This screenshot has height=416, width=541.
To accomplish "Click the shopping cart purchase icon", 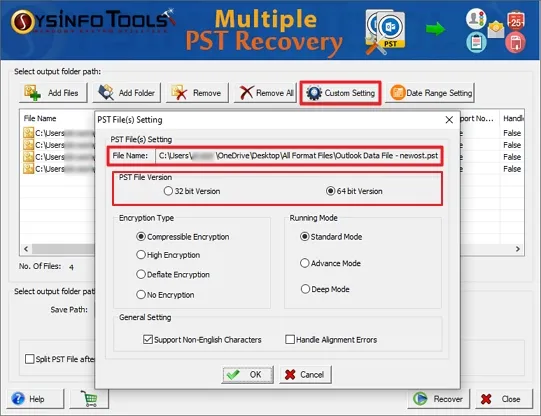I will tap(89, 399).
